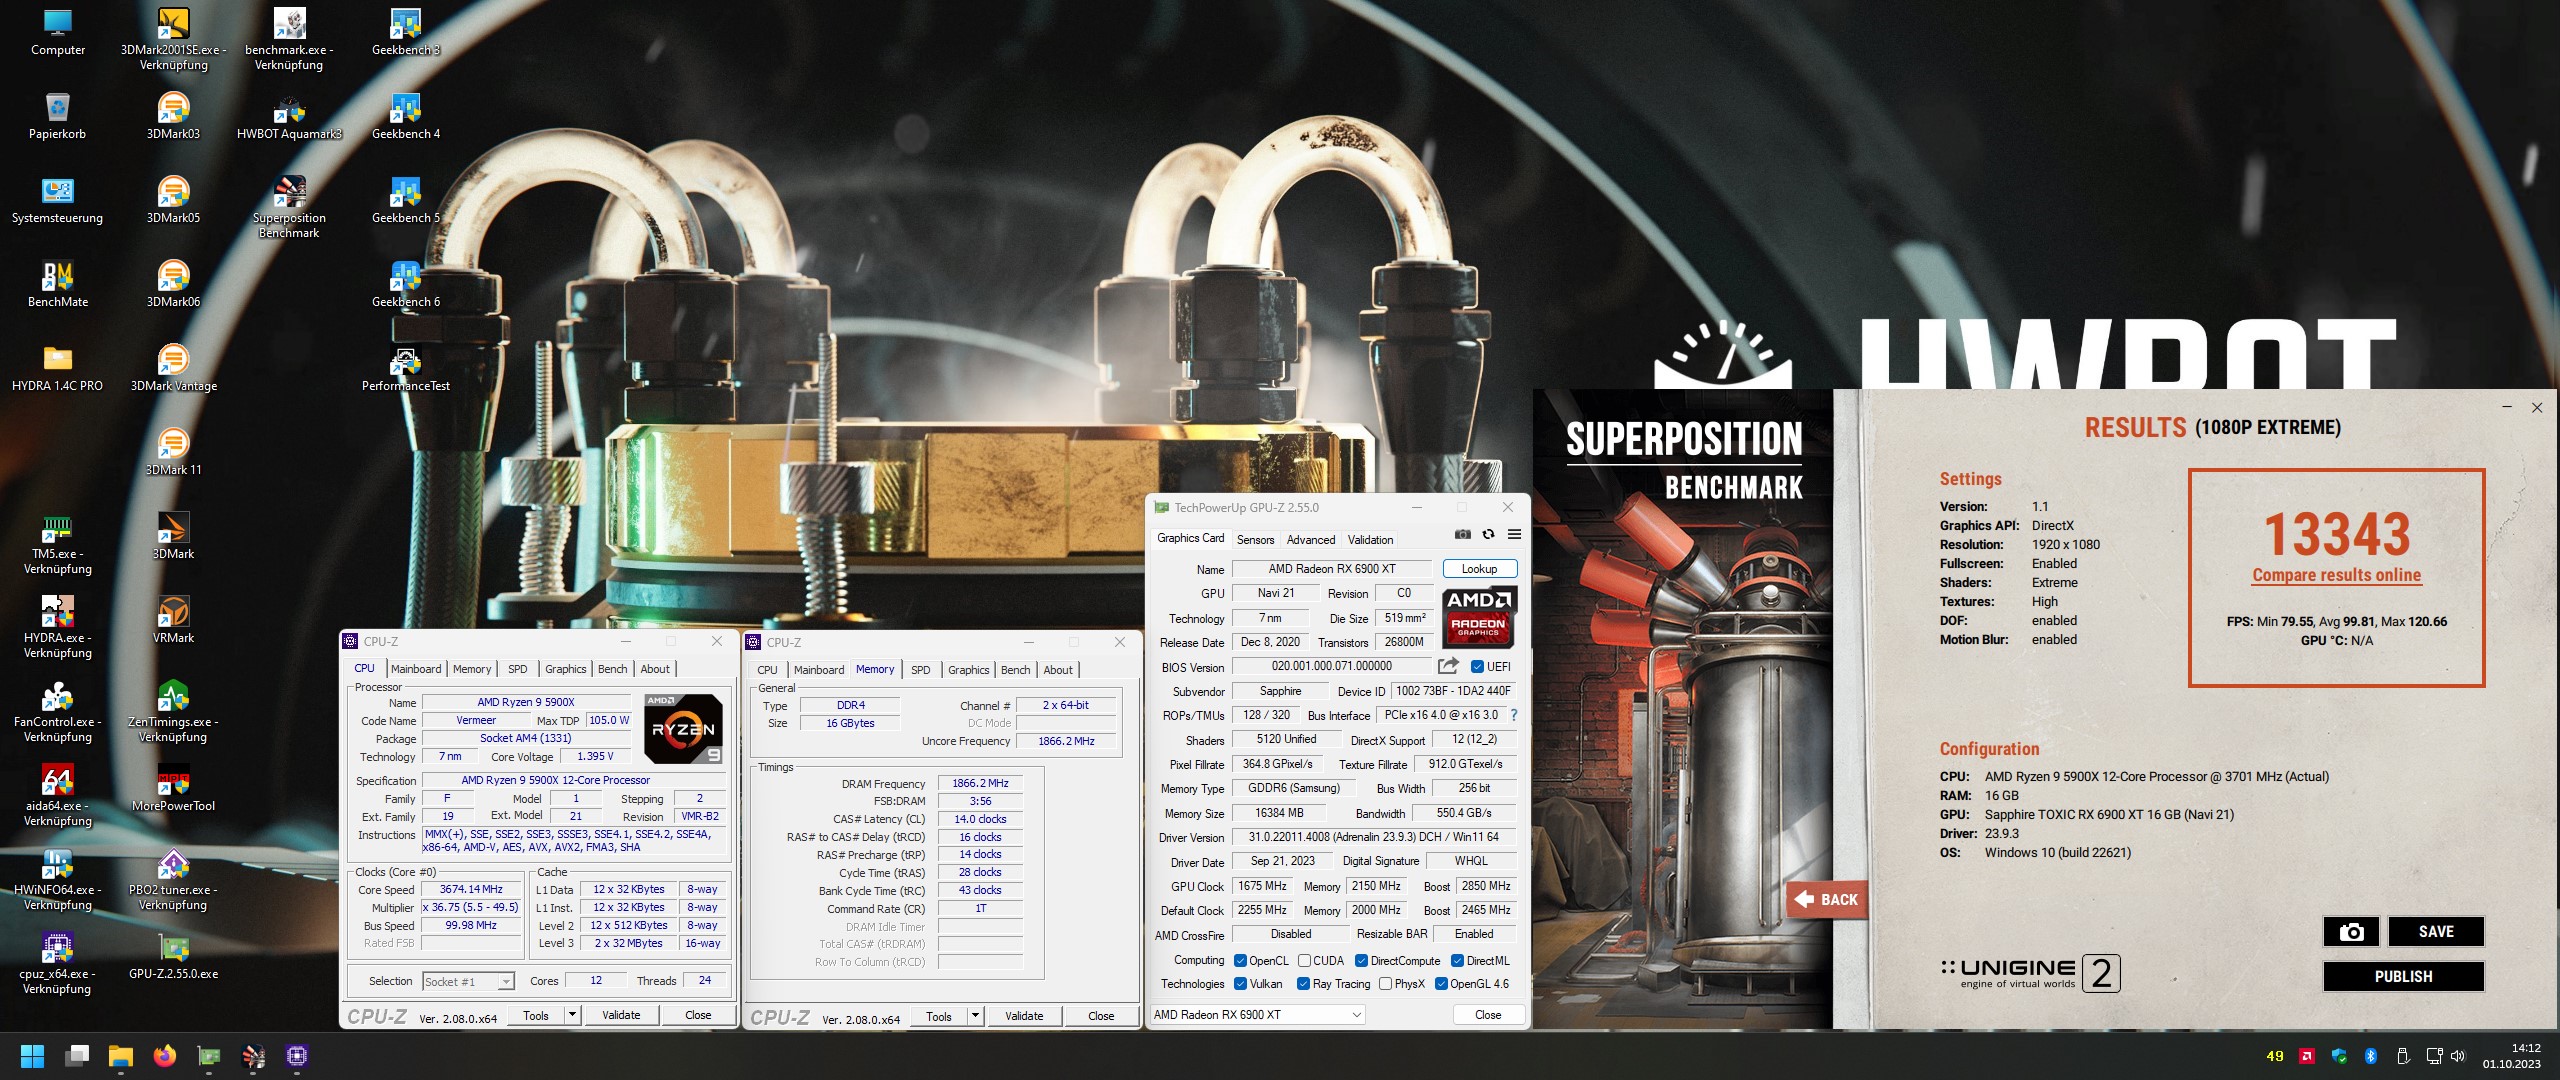2560x1080 pixels.
Task: Open the Geekbench 6 desktop icon
Action: 405,284
